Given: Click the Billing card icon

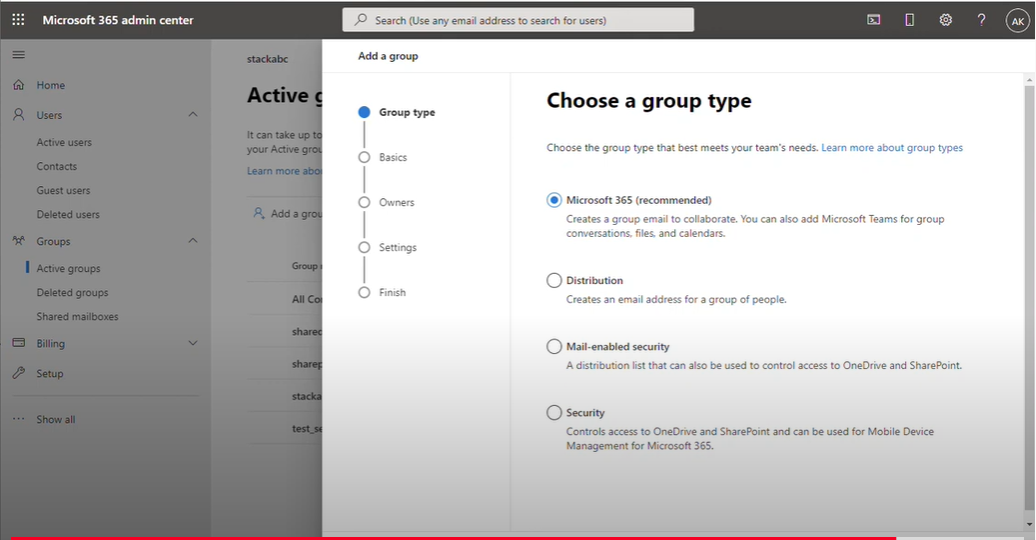Looking at the screenshot, I should pos(18,343).
